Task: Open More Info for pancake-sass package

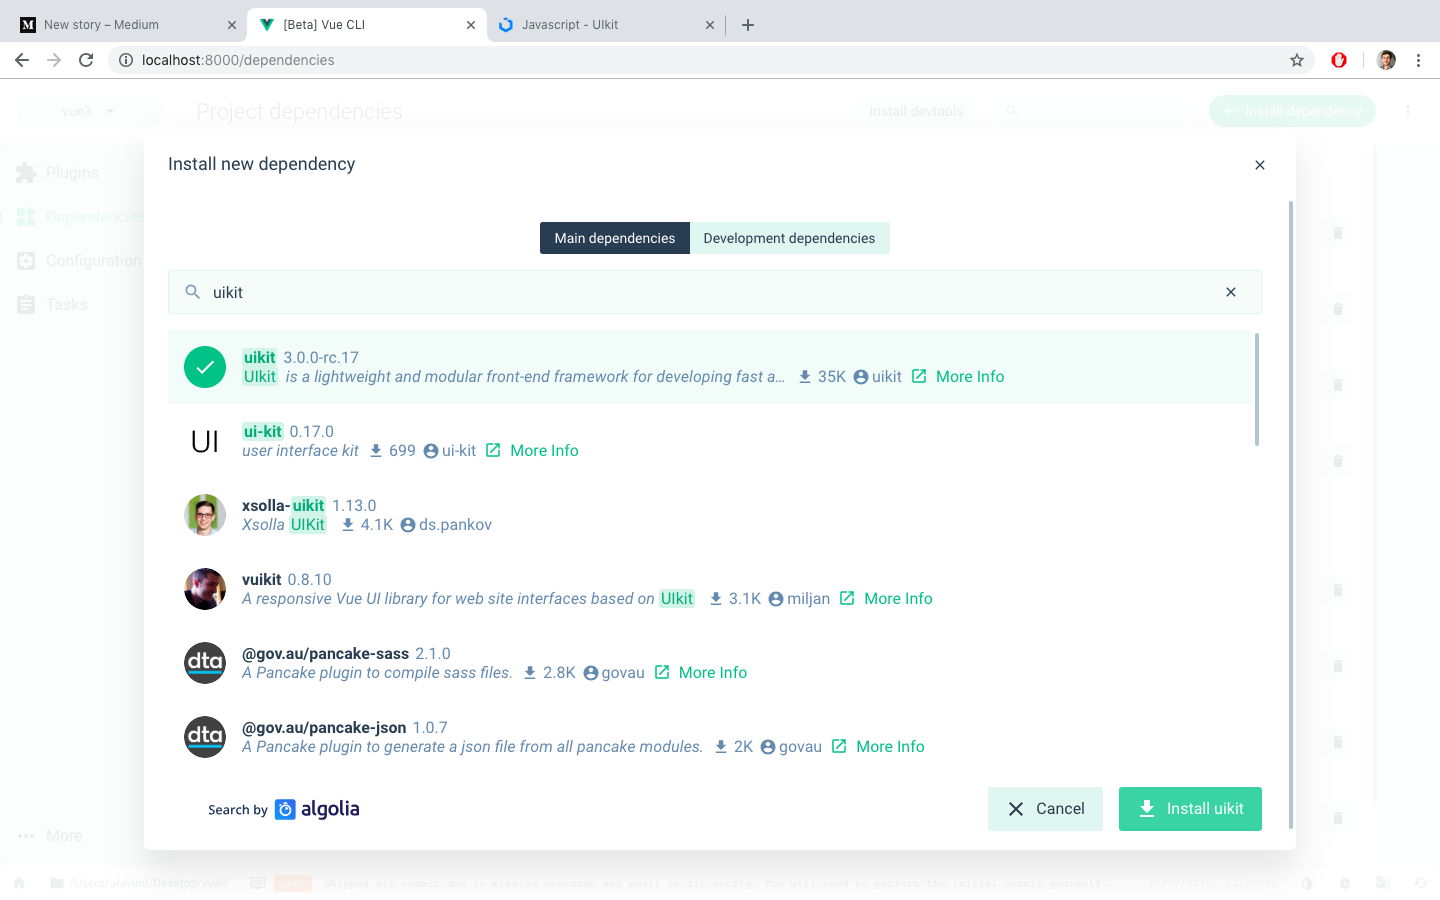Action: [713, 673]
